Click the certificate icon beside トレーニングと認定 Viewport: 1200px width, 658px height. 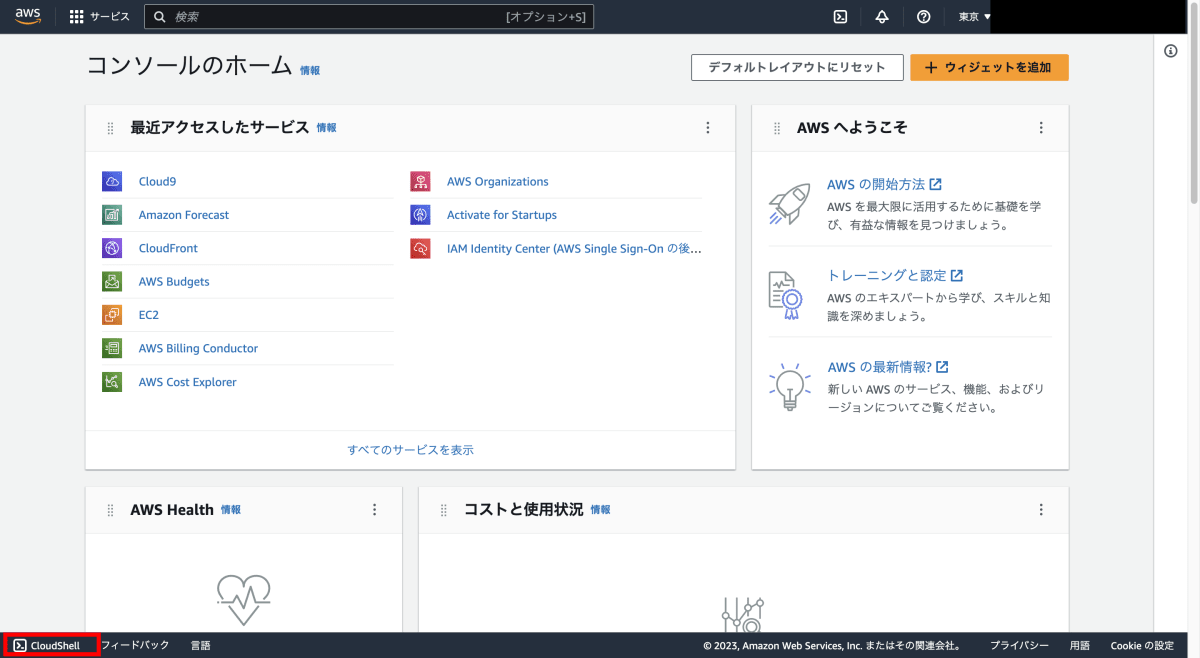pyautogui.click(x=786, y=296)
